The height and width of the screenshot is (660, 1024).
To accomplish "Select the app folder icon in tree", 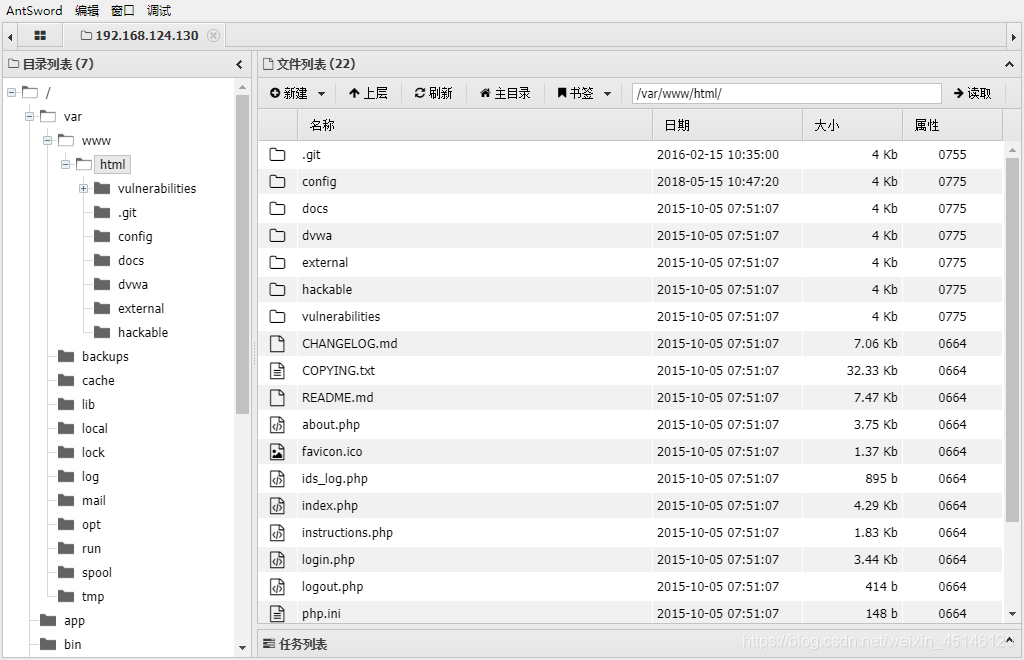I will pos(48,620).
